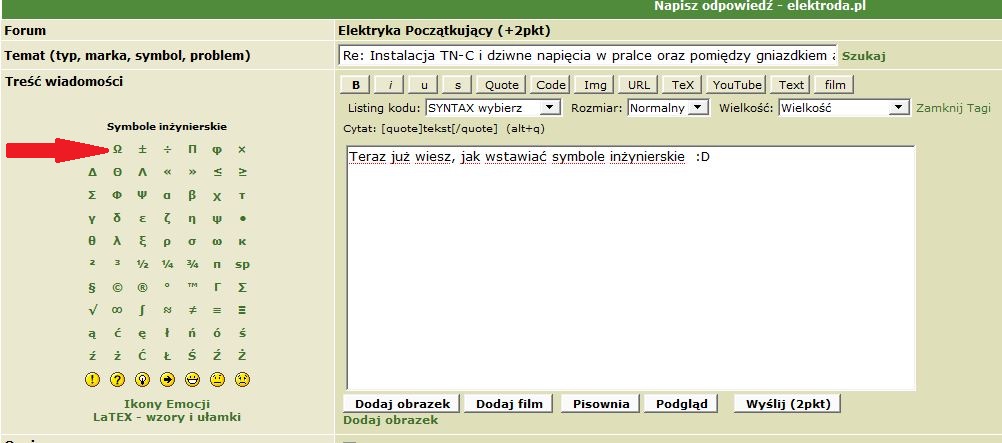Insert the ω lowercase omega symbol

pyautogui.click(x=217, y=242)
